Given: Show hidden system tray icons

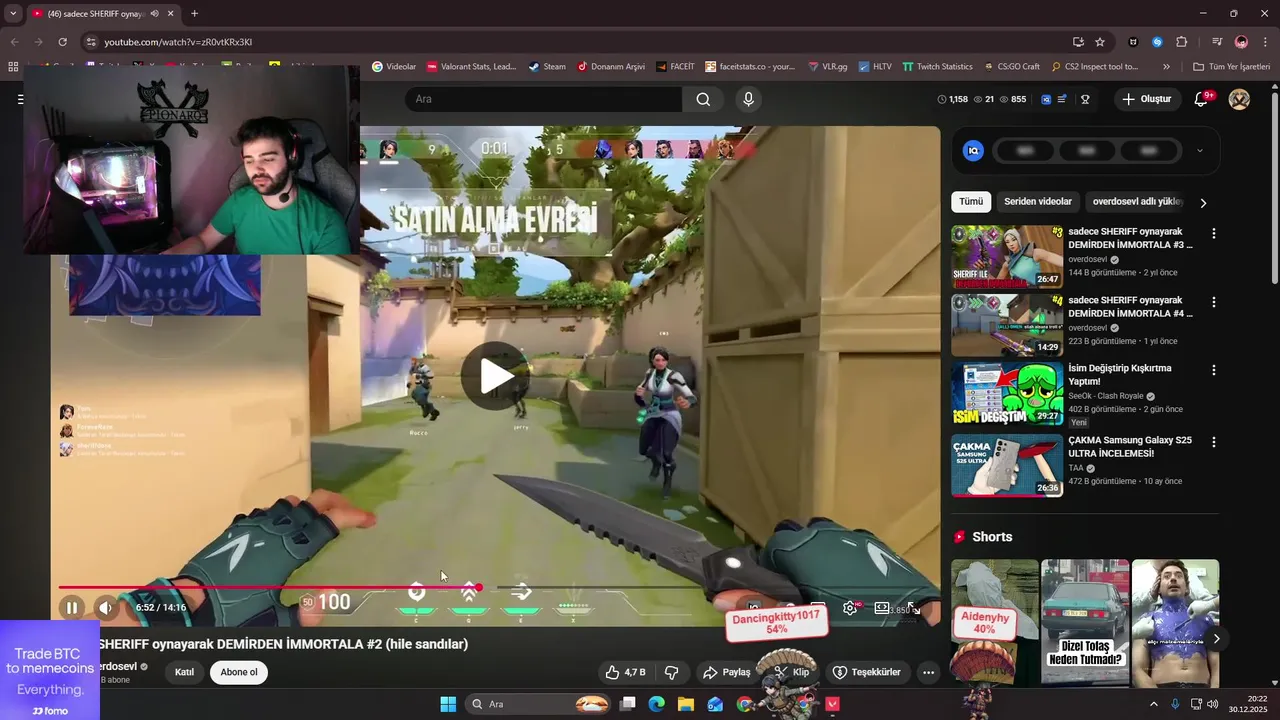Looking at the screenshot, I should (1153, 704).
